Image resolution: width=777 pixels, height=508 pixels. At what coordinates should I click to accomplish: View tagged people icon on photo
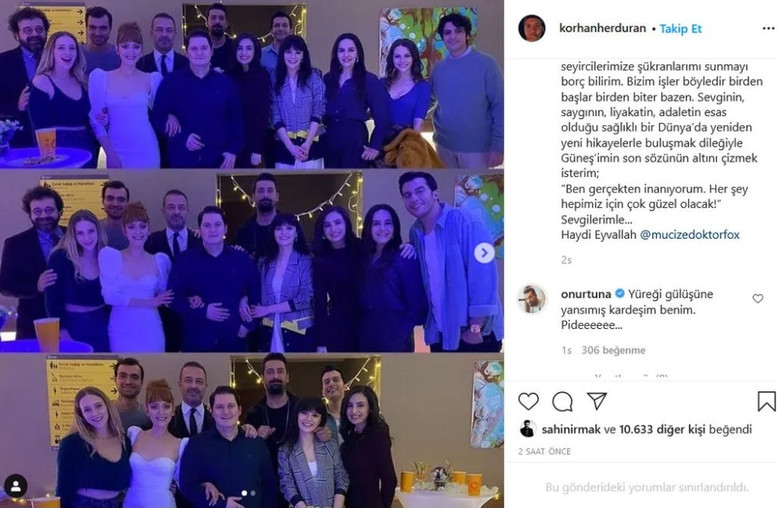(x=15, y=486)
